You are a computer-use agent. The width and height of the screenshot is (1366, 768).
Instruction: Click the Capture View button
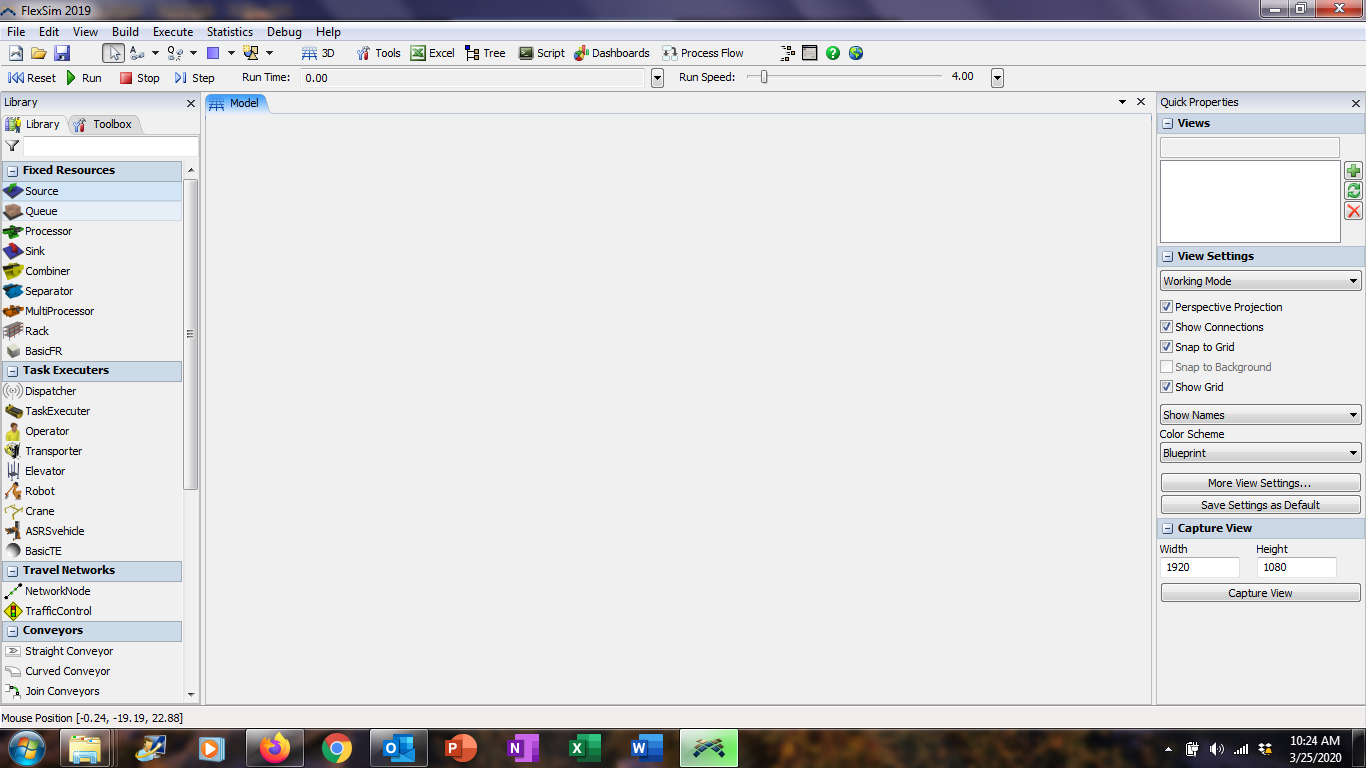click(1260, 593)
